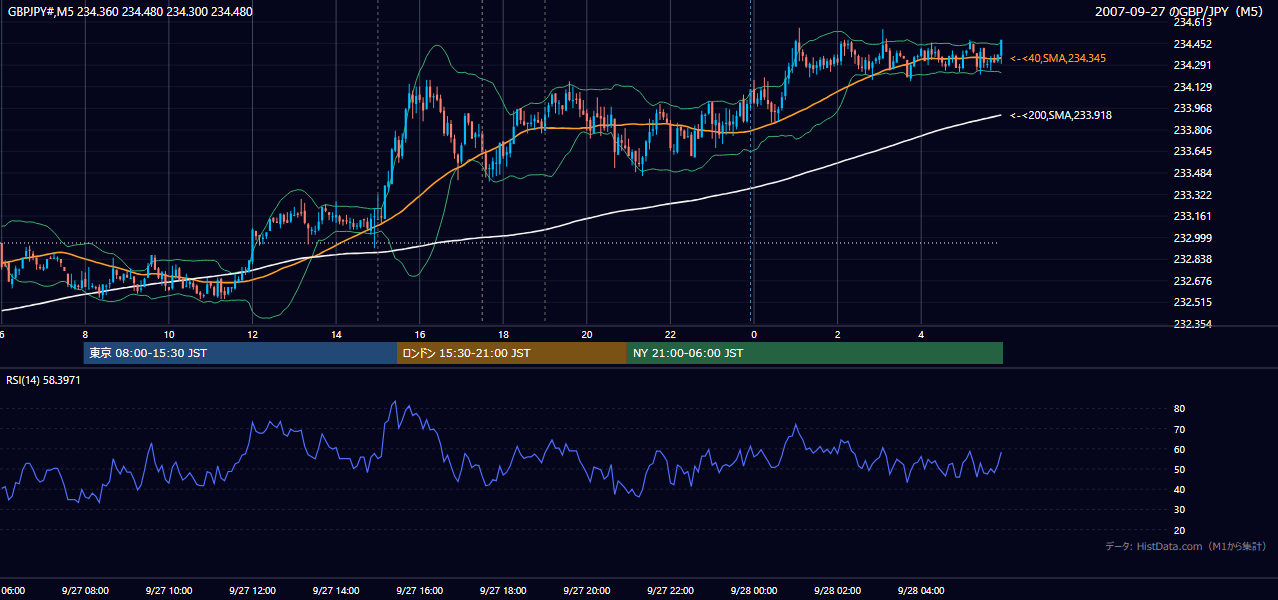Click the 9/28 02:00 time label
Image resolution: width=1278 pixels, height=600 pixels.
pyautogui.click(x=837, y=590)
